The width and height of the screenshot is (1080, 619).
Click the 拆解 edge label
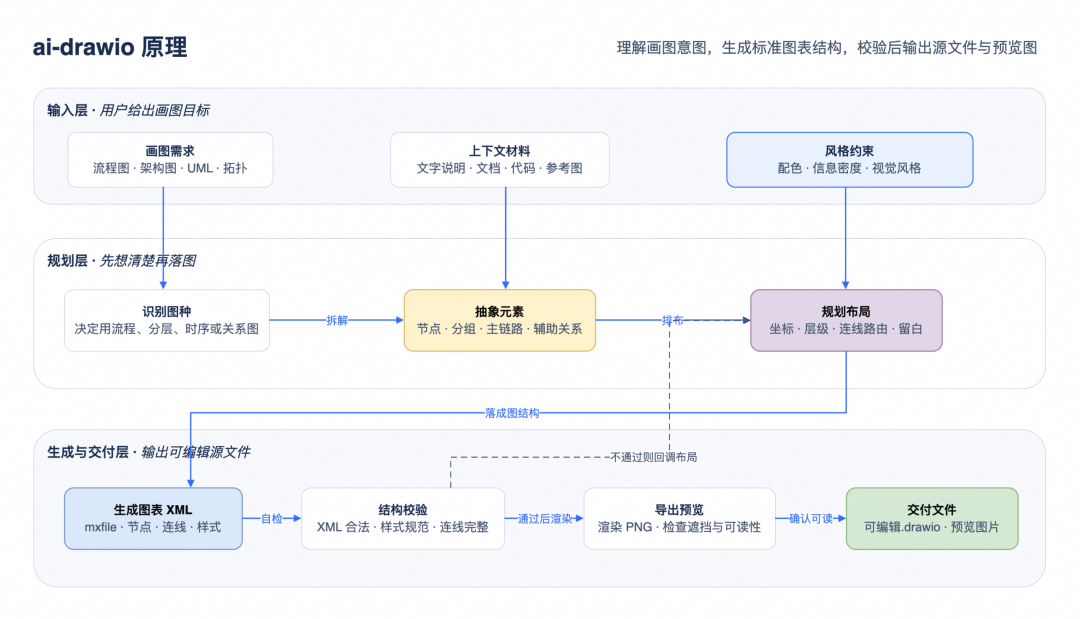pos(337,320)
